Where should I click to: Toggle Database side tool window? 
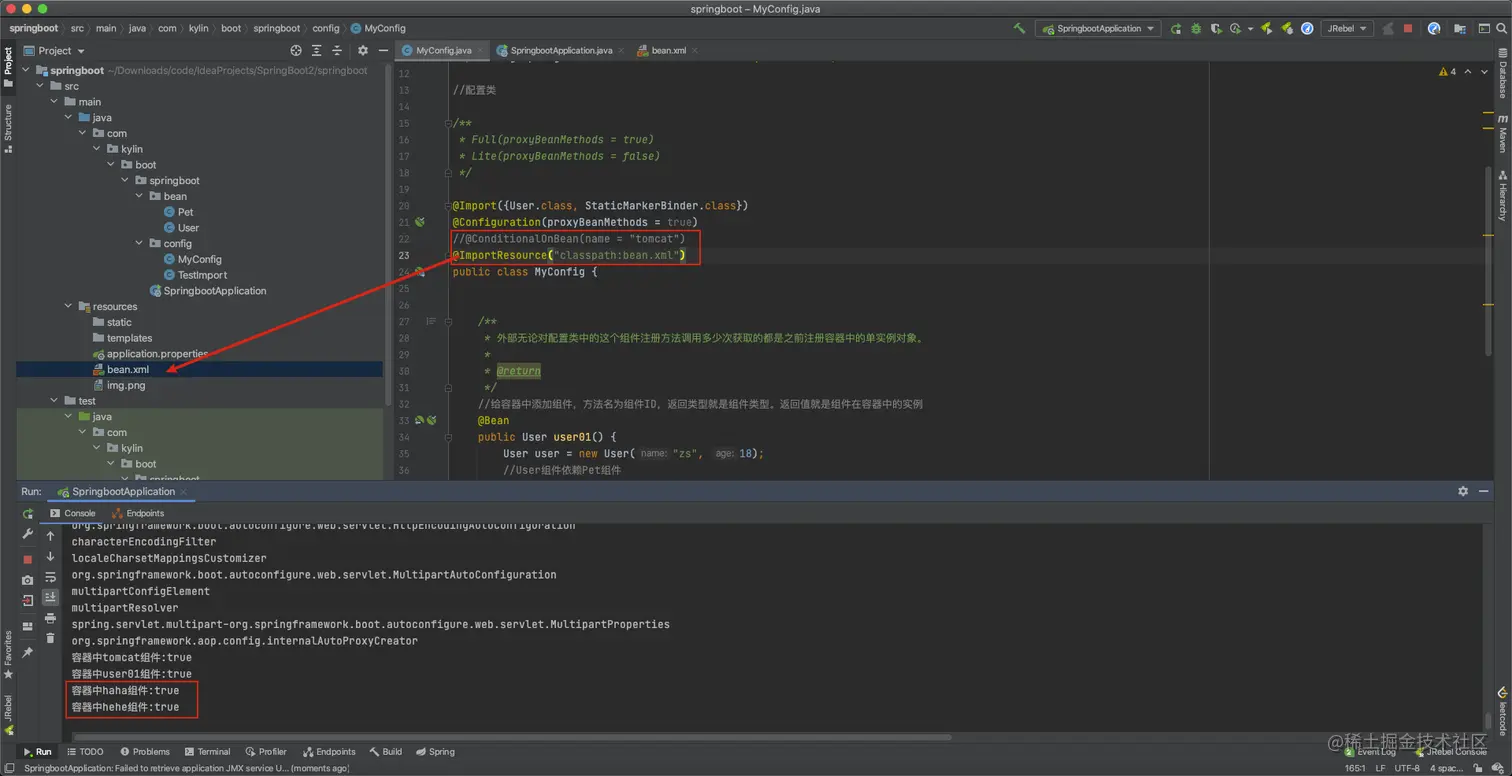1502,73
